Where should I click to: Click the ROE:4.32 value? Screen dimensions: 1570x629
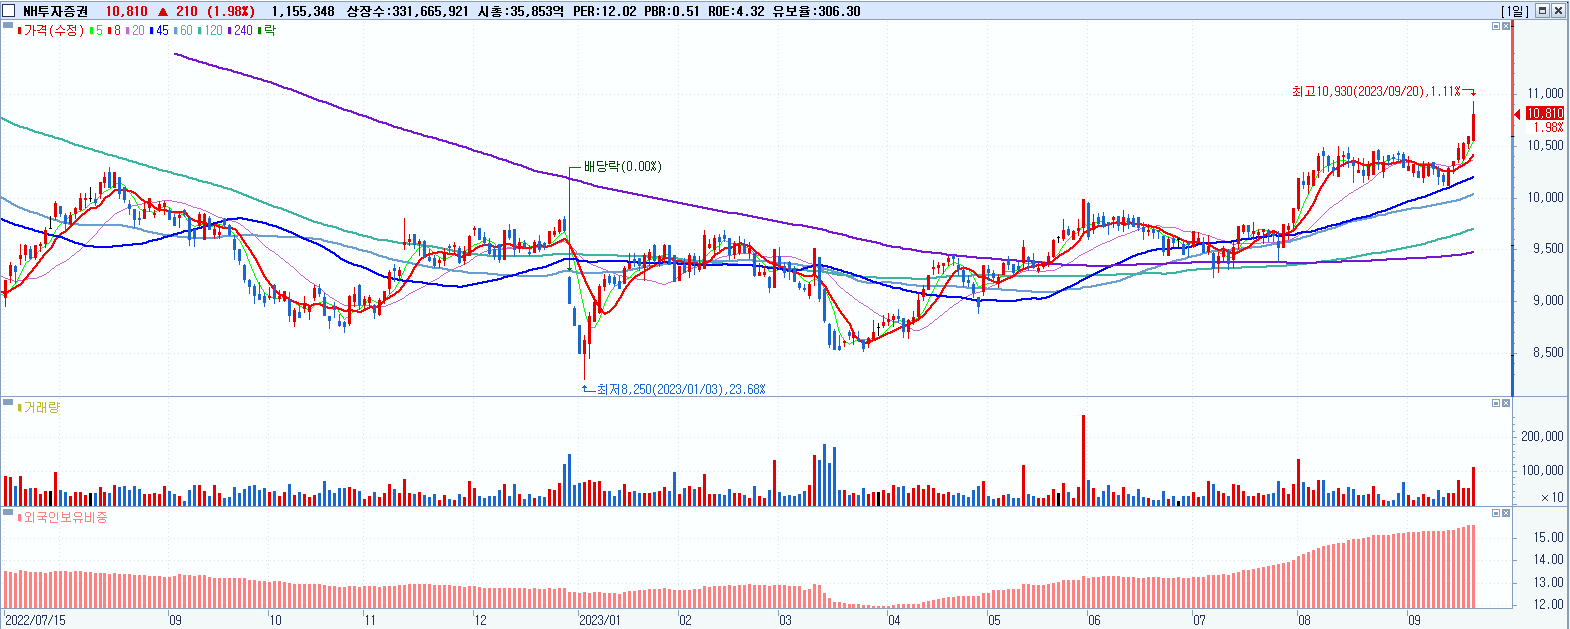click(x=736, y=11)
